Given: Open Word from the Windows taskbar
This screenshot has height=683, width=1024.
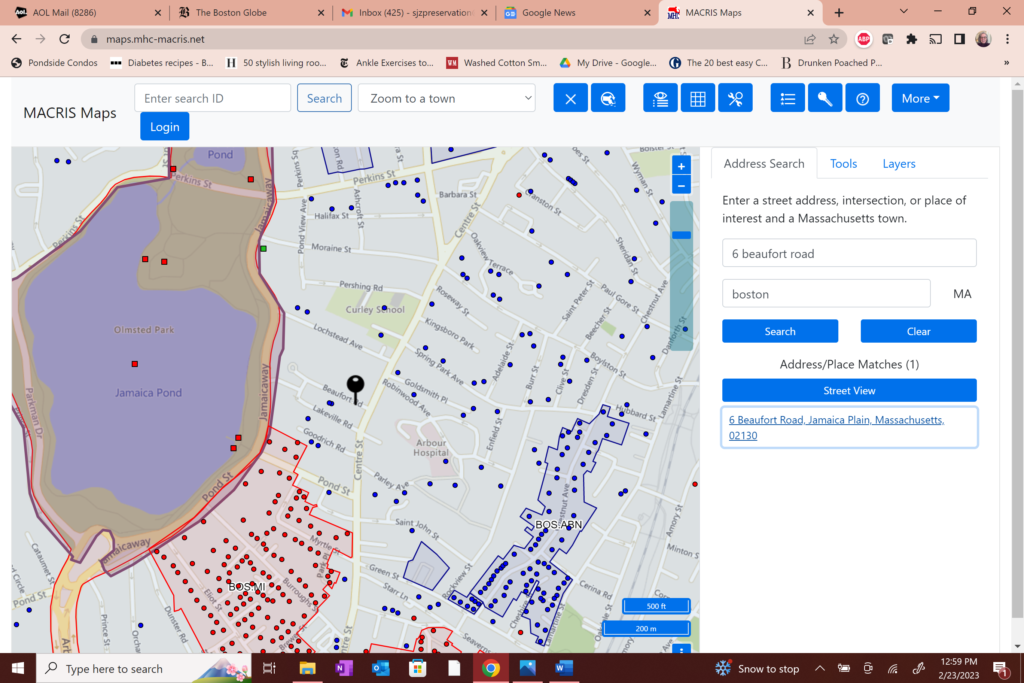Looking at the screenshot, I should [x=562, y=668].
